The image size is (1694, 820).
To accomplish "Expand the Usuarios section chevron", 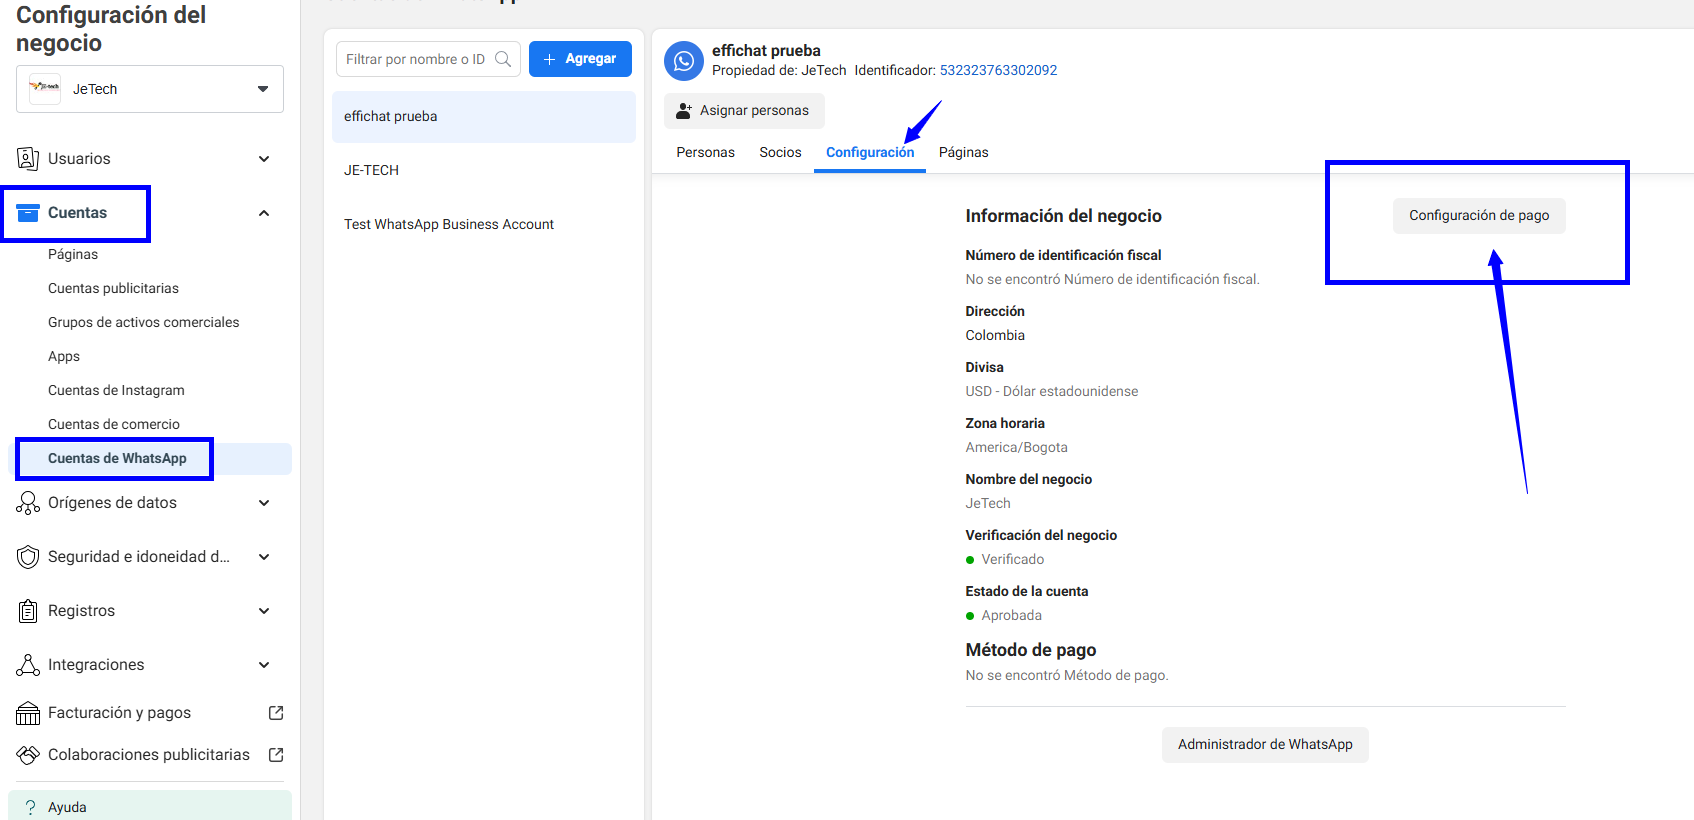I will (264, 159).
